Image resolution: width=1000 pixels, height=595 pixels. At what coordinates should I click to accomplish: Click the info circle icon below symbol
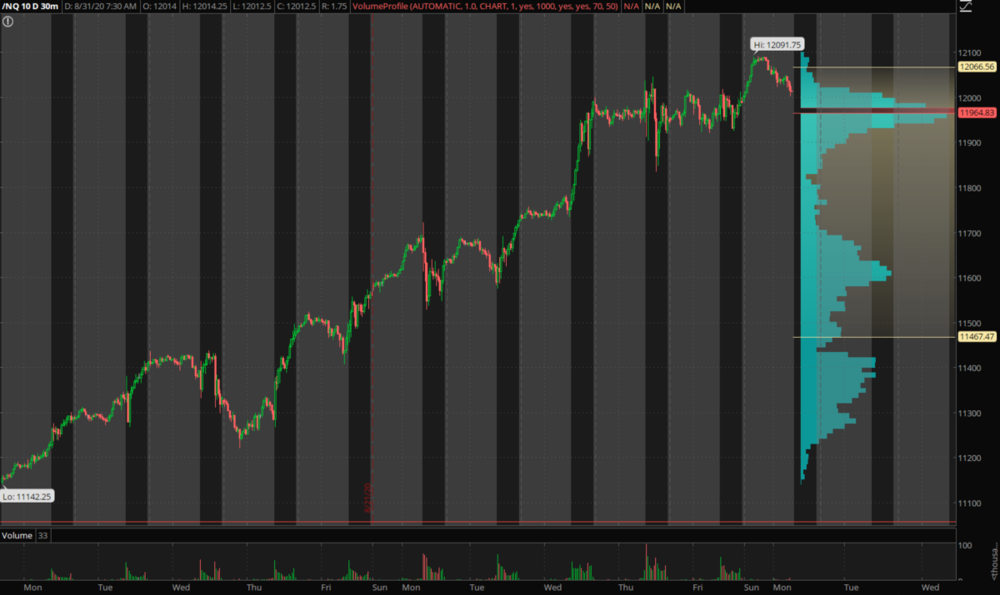(x=8, y=21)
